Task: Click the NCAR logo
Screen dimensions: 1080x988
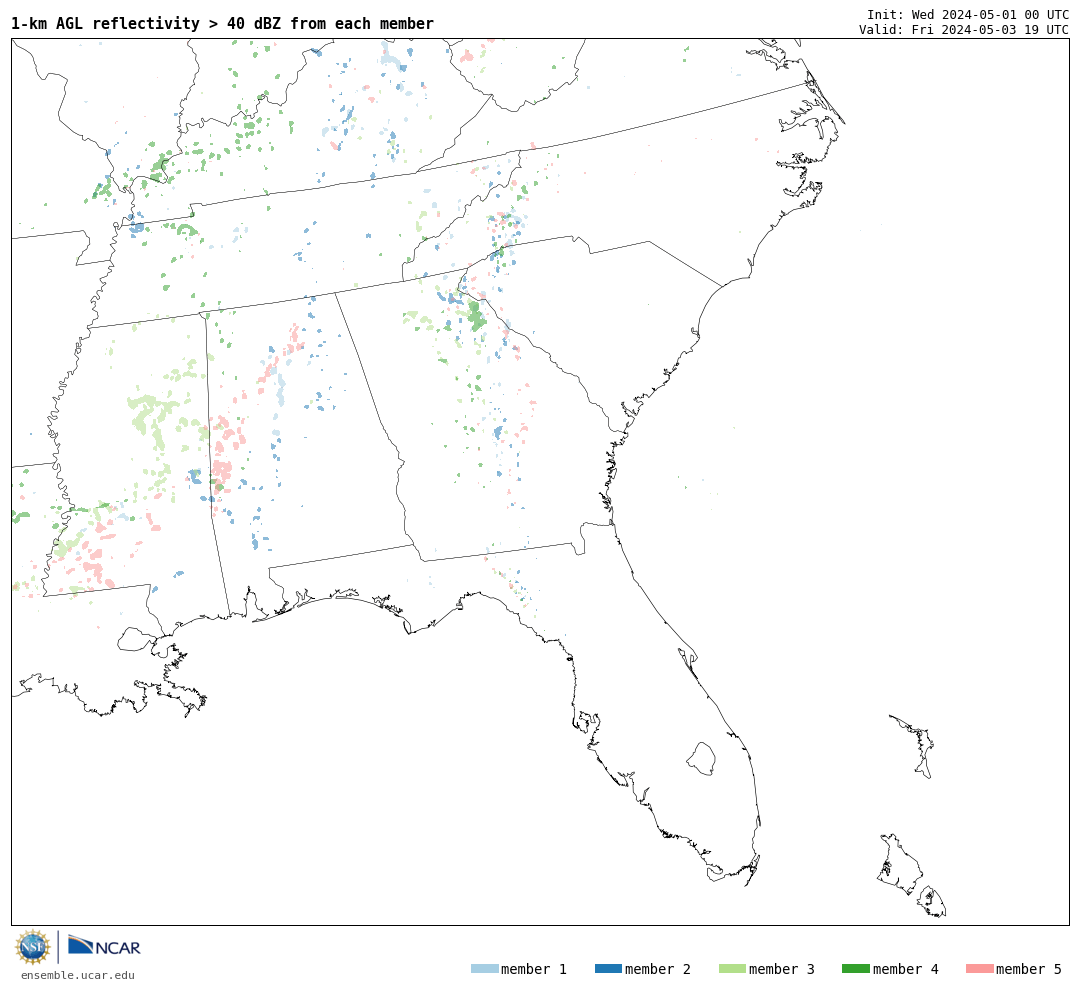Action: click(104, 945)
